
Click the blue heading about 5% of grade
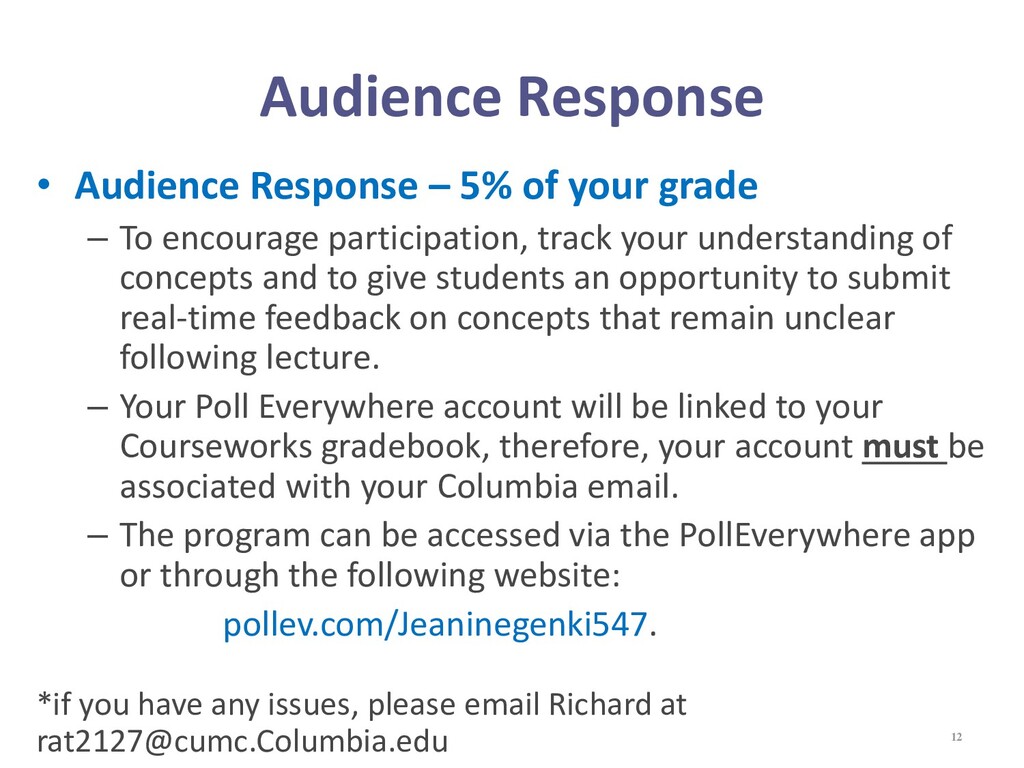(x=416, y=186)
